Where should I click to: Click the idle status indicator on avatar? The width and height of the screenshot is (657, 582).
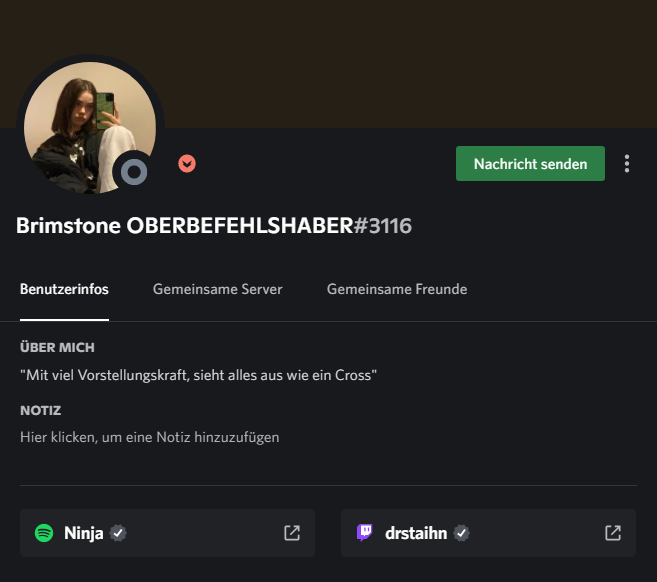coord(134,172)
